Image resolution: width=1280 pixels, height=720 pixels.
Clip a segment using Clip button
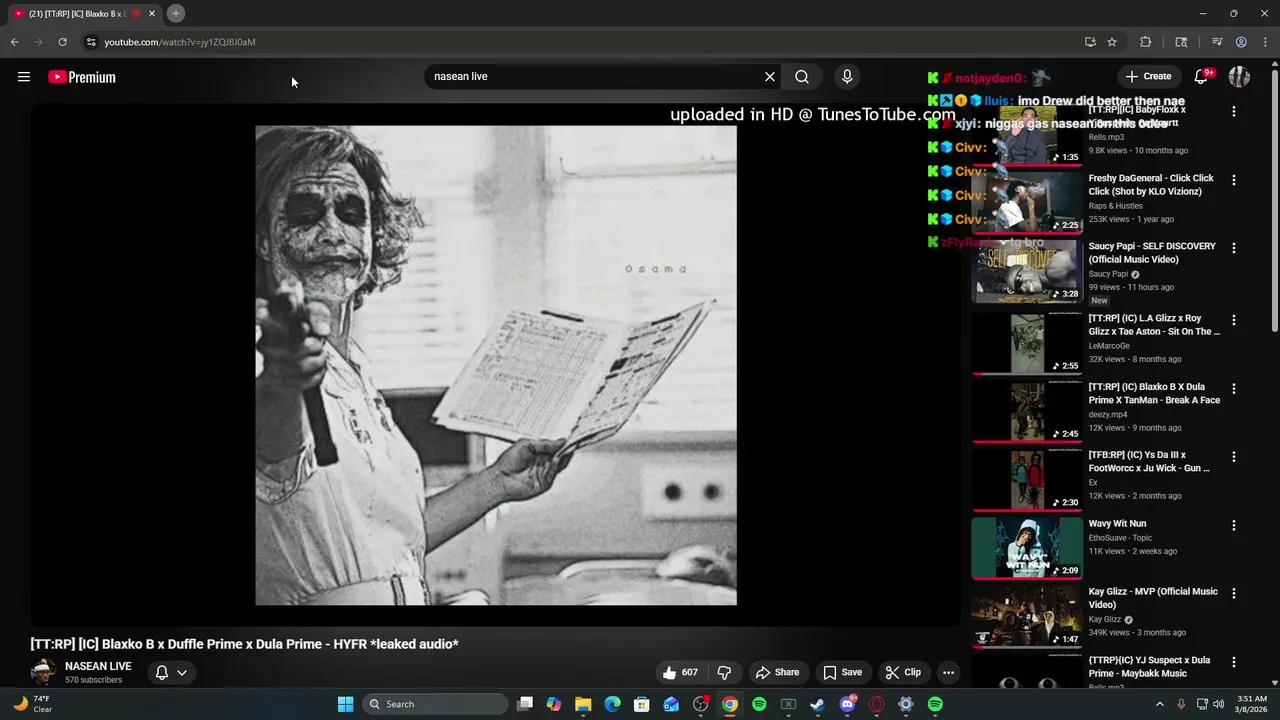[x=903, y=672]
